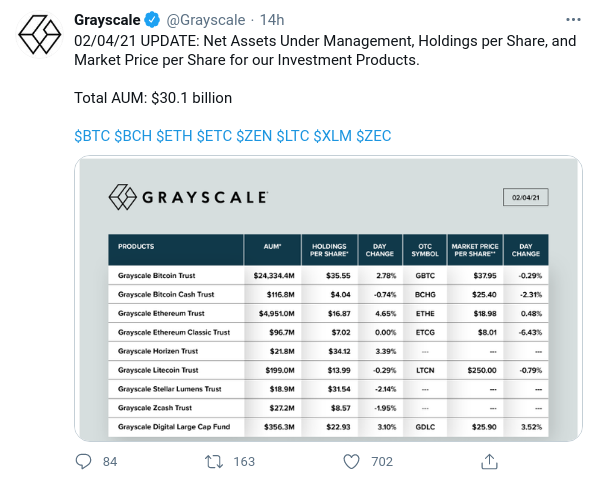Open the $XLM cashtag link

(333, 136)
